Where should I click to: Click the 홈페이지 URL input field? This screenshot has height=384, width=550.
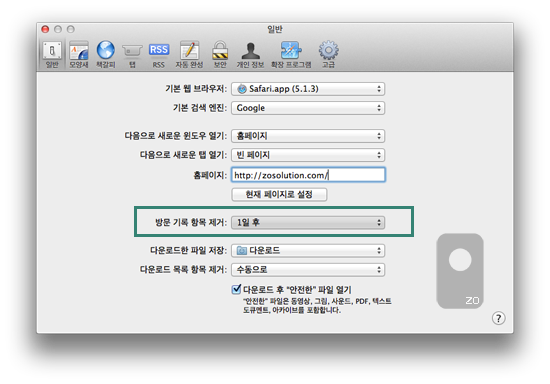click(308, 175)
